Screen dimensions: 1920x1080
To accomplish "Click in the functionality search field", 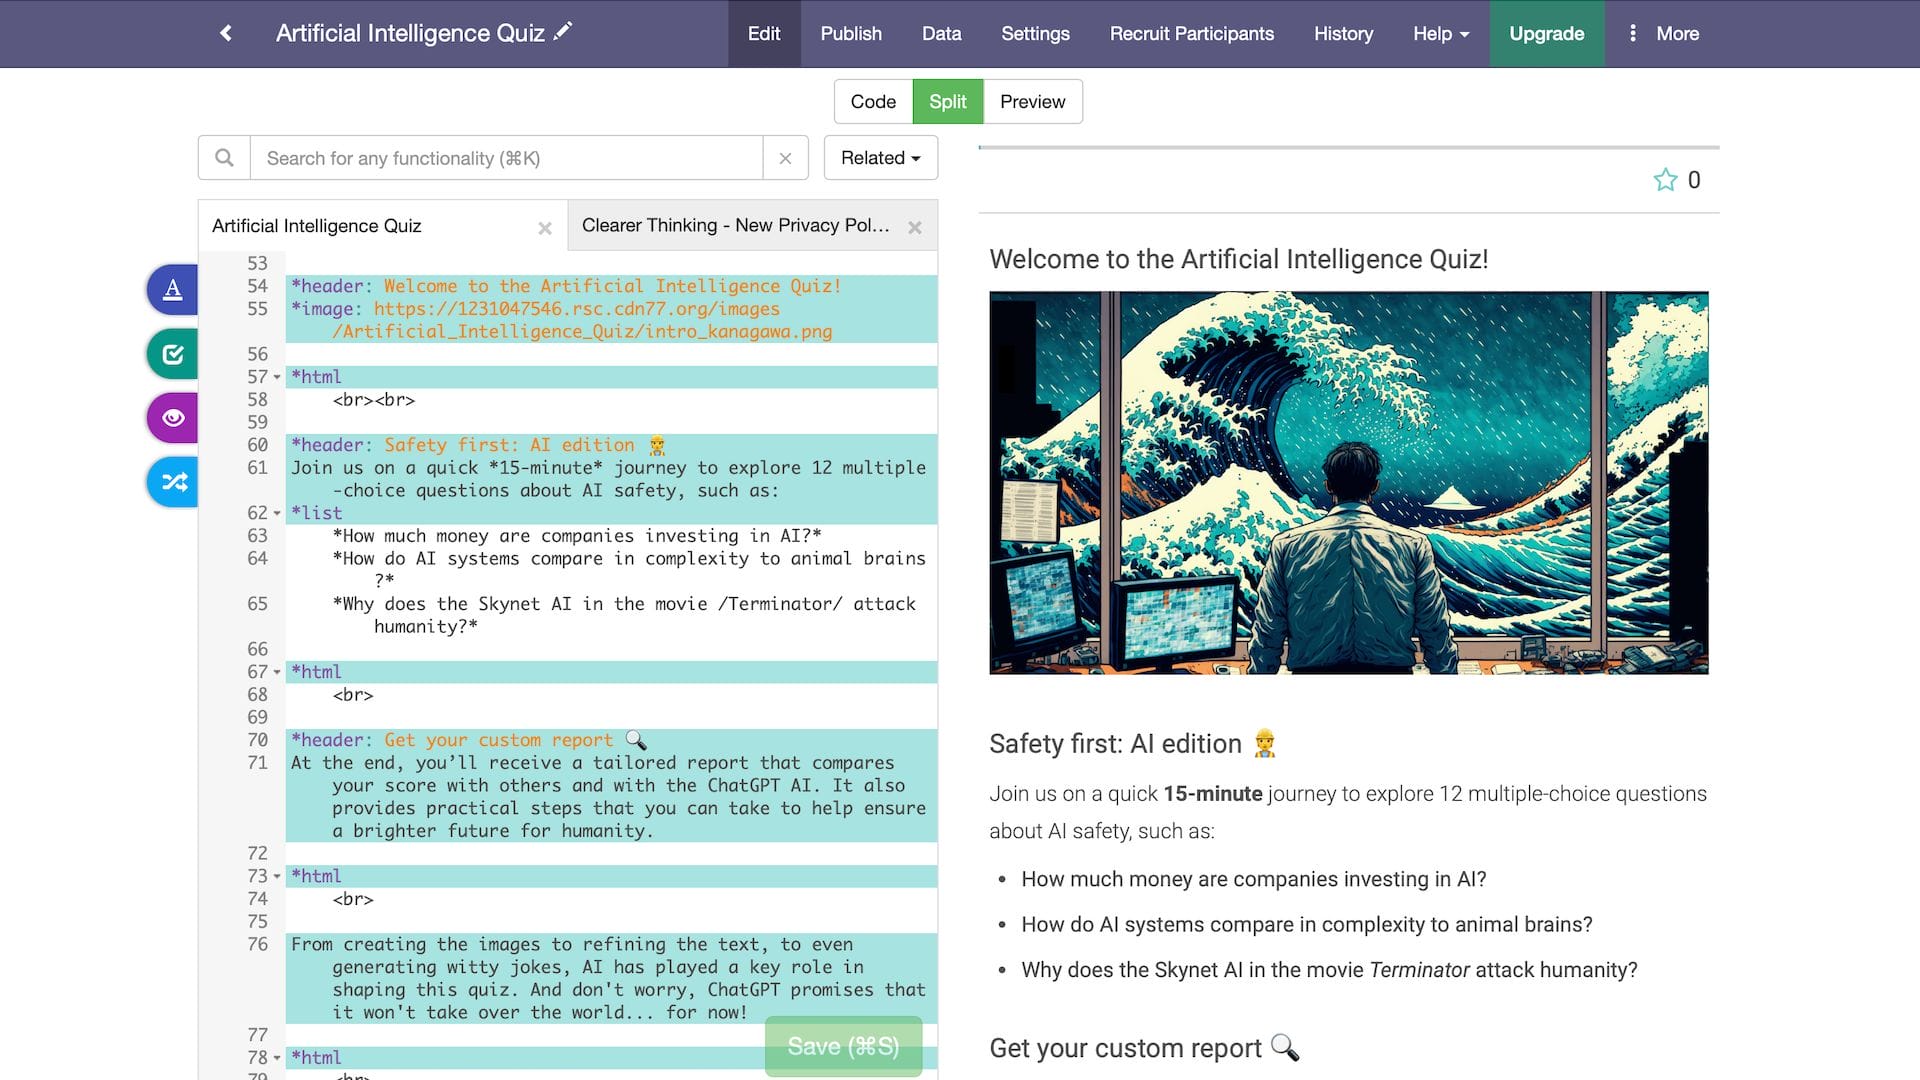I will tap(505, 158).
